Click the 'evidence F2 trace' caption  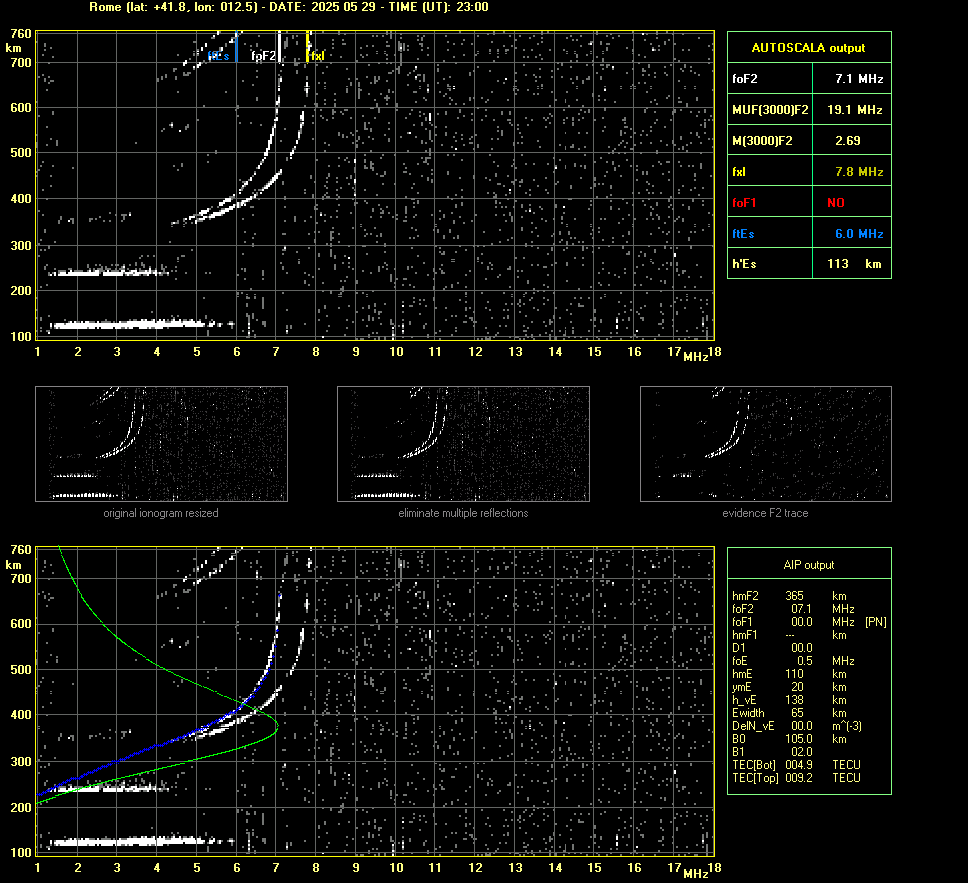tap(766, 513)
